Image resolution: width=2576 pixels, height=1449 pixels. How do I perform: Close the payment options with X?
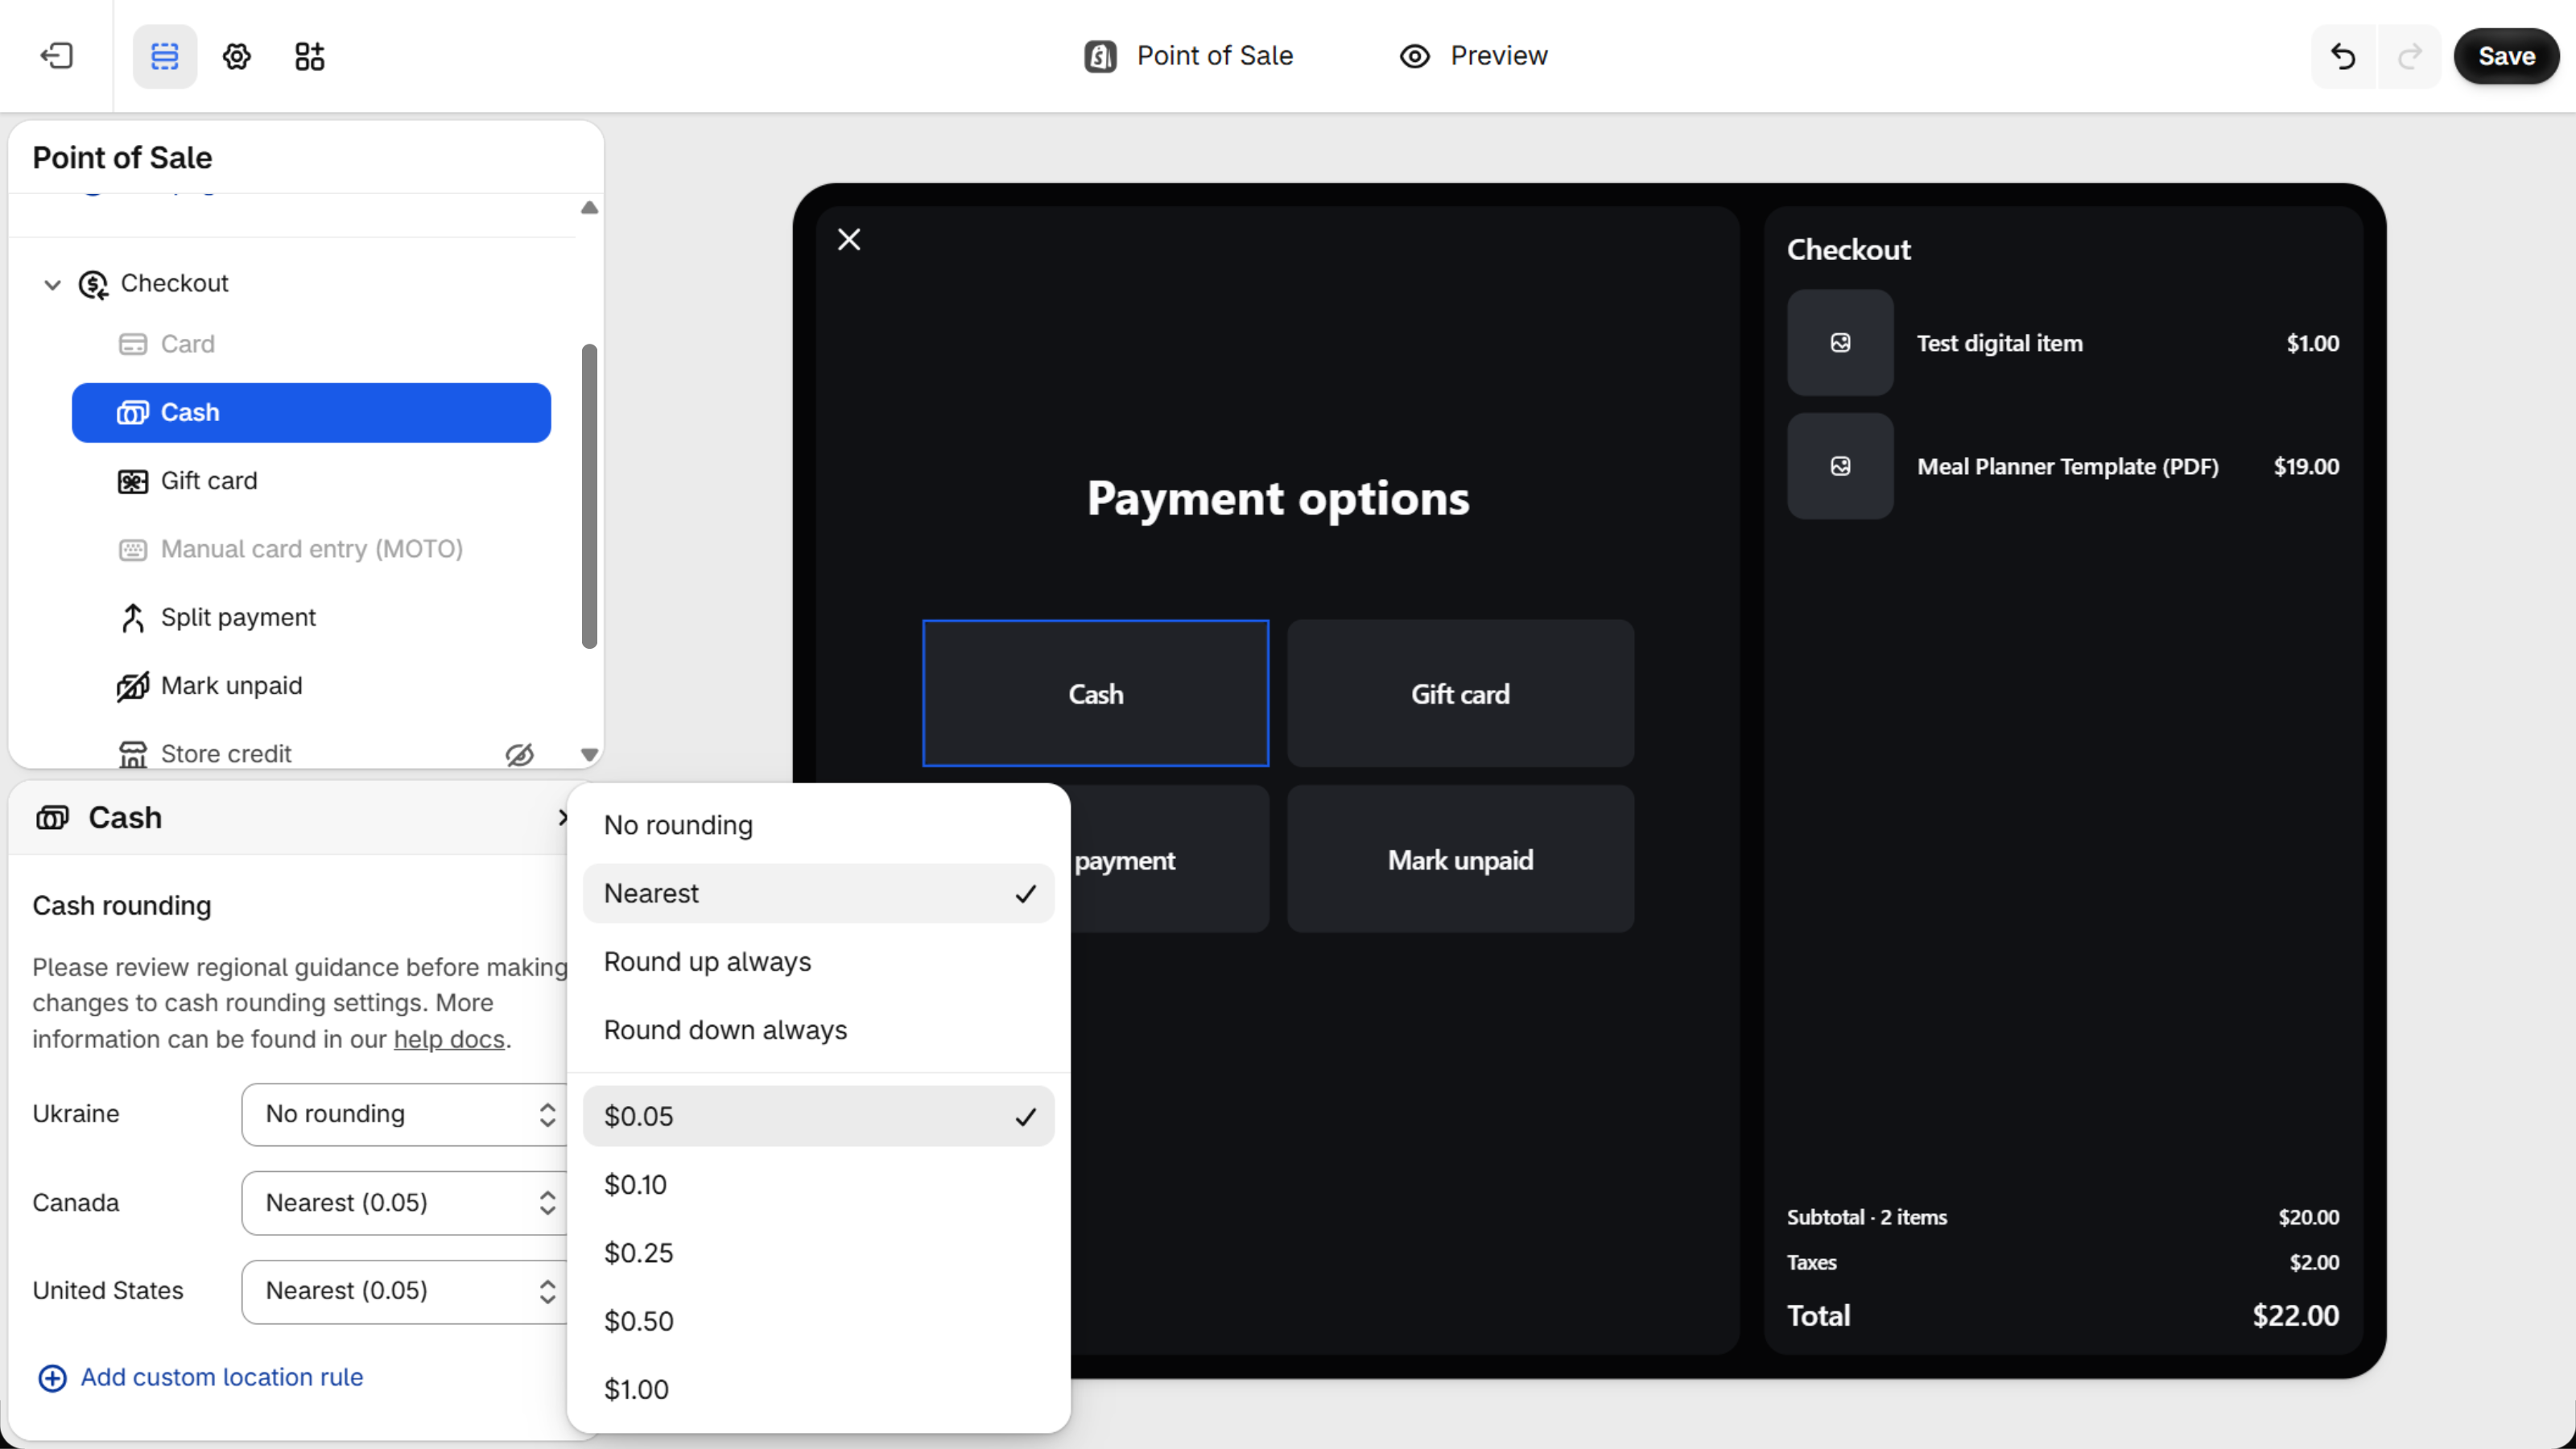[849, 239]
